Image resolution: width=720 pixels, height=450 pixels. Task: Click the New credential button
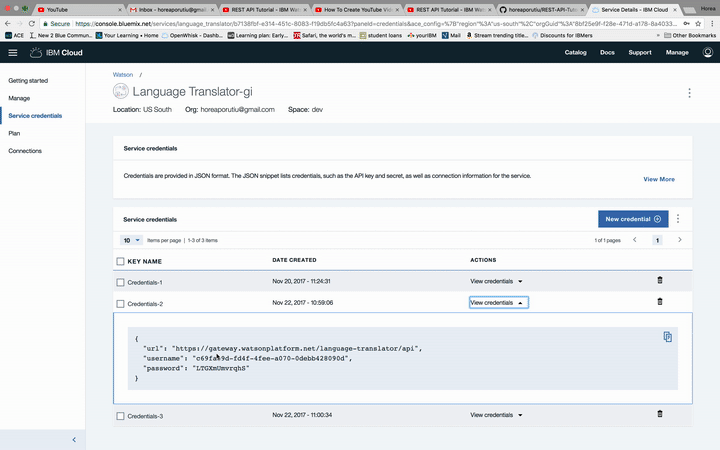633,219
